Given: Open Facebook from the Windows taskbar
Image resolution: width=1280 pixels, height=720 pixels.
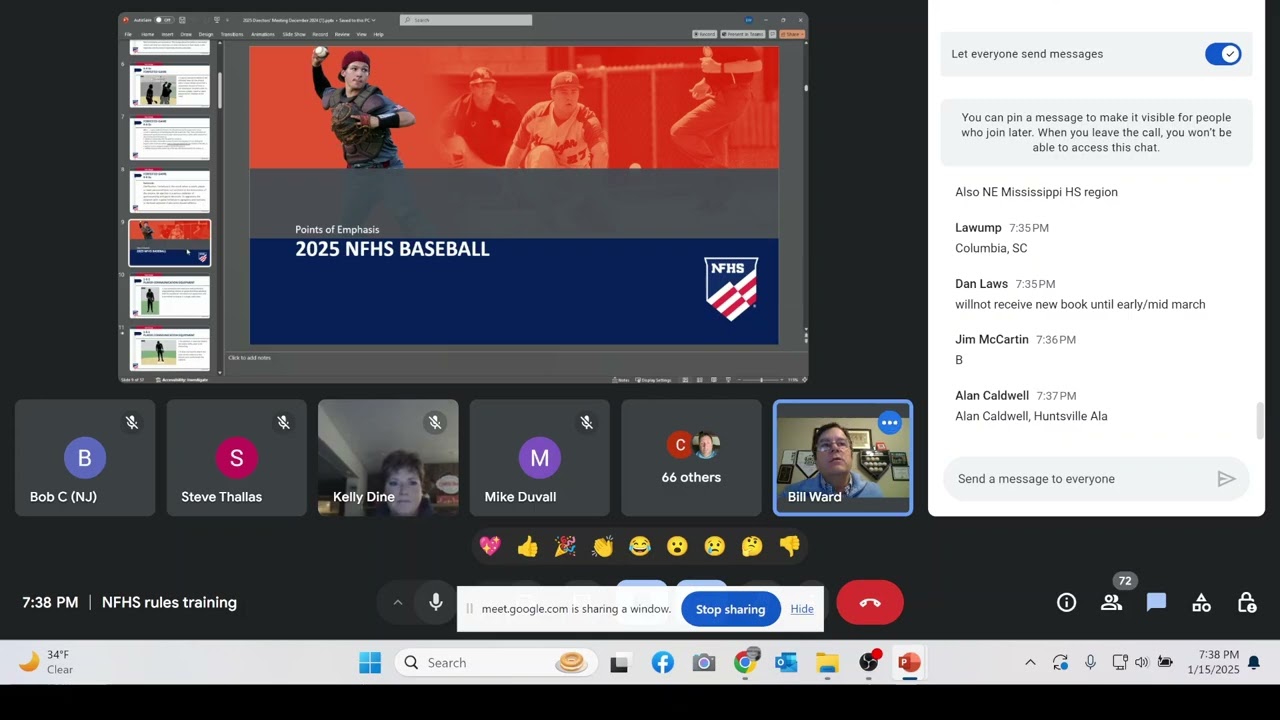Looking at the screenshot, I should point(662,663).
